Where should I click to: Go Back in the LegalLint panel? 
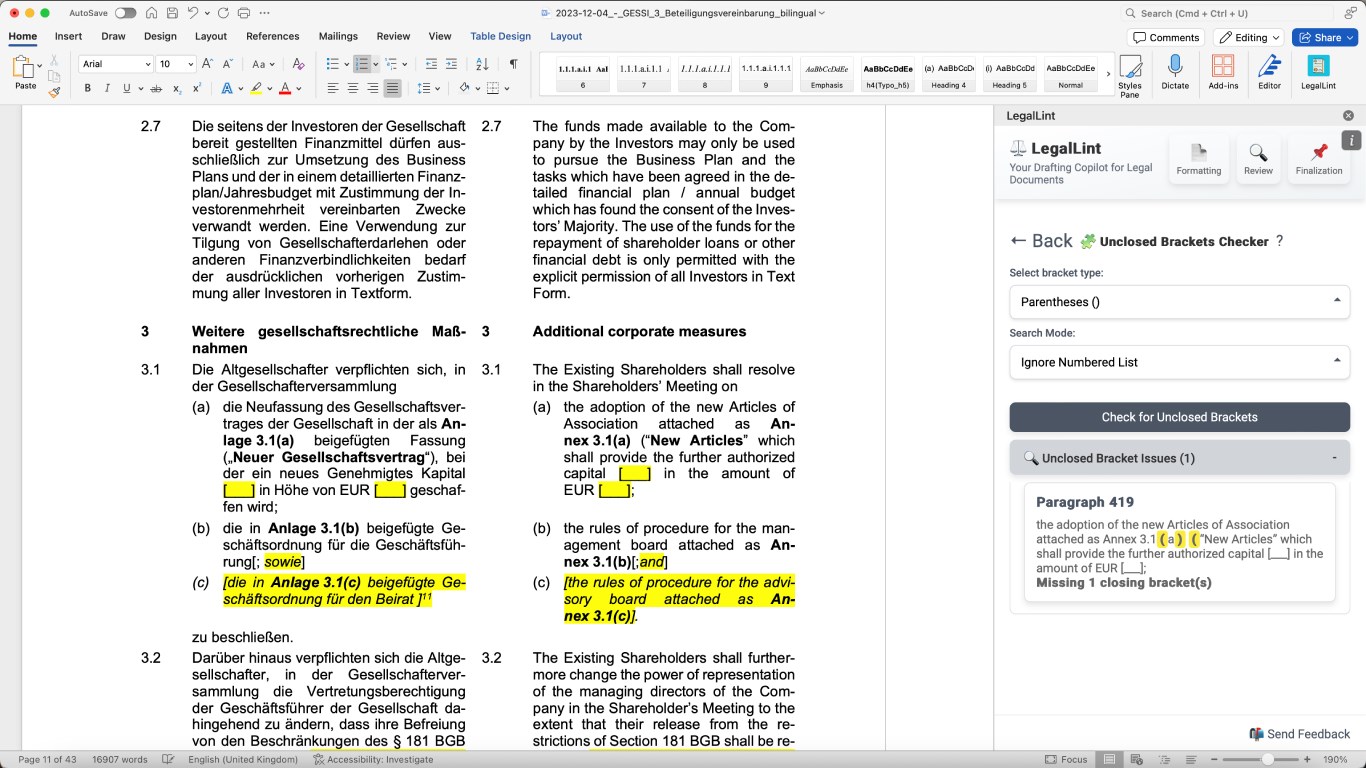point(1041,241)
